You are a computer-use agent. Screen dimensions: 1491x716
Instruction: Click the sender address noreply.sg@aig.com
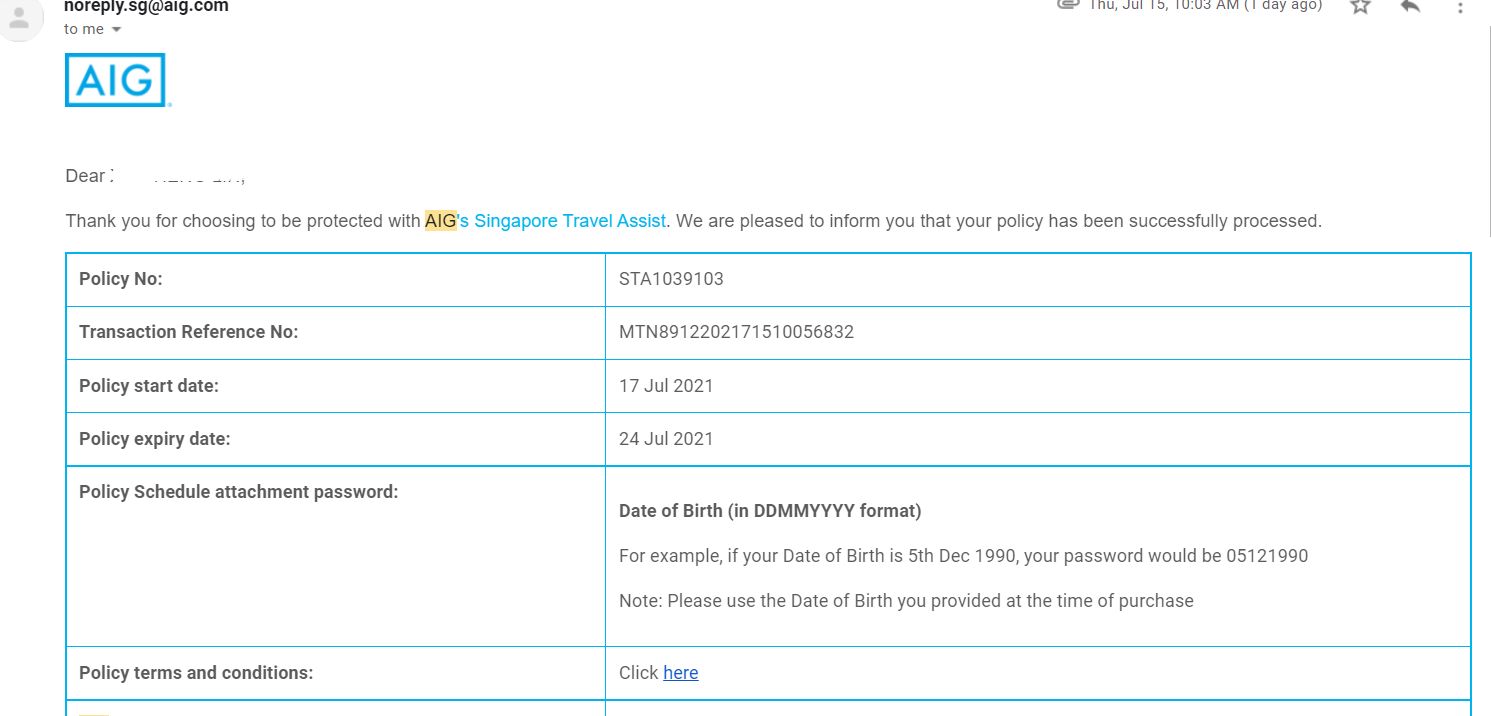(146, 7)
